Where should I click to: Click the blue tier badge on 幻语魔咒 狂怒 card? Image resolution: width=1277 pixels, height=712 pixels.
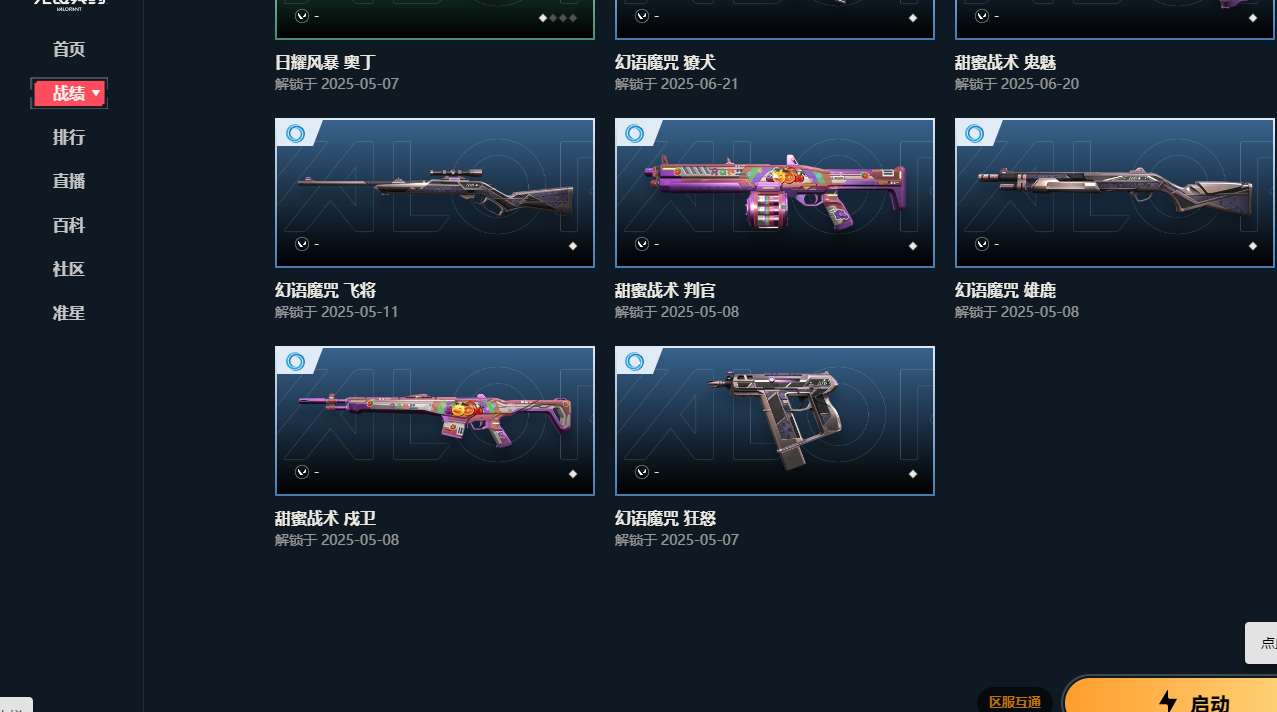(635, 361)
